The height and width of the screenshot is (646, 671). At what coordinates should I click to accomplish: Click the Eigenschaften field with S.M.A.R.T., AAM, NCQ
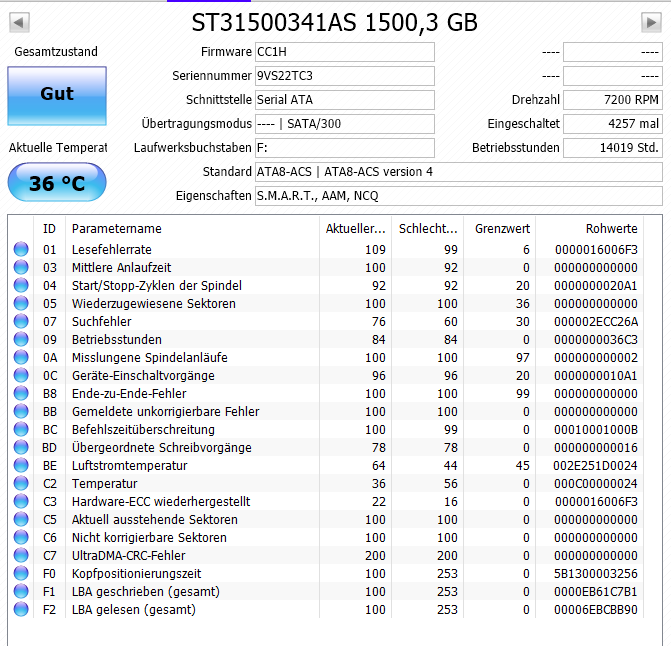pyautogui.click(x=459, y=196)
